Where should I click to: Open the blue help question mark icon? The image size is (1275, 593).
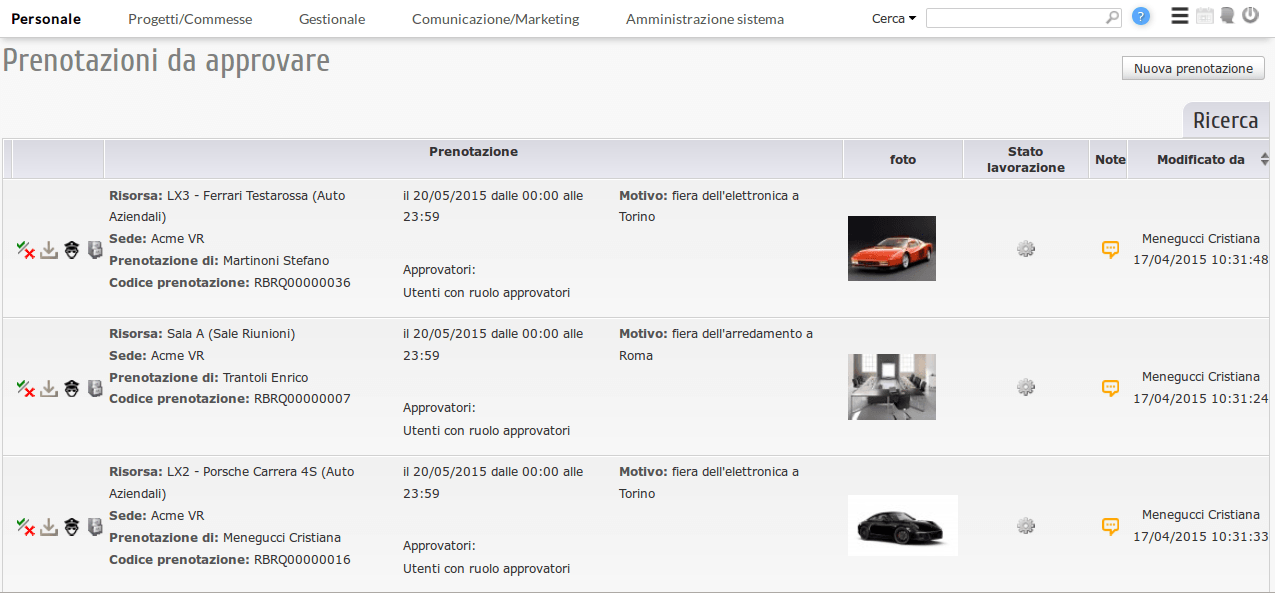pyautogui.click(x=1141, y=17)
